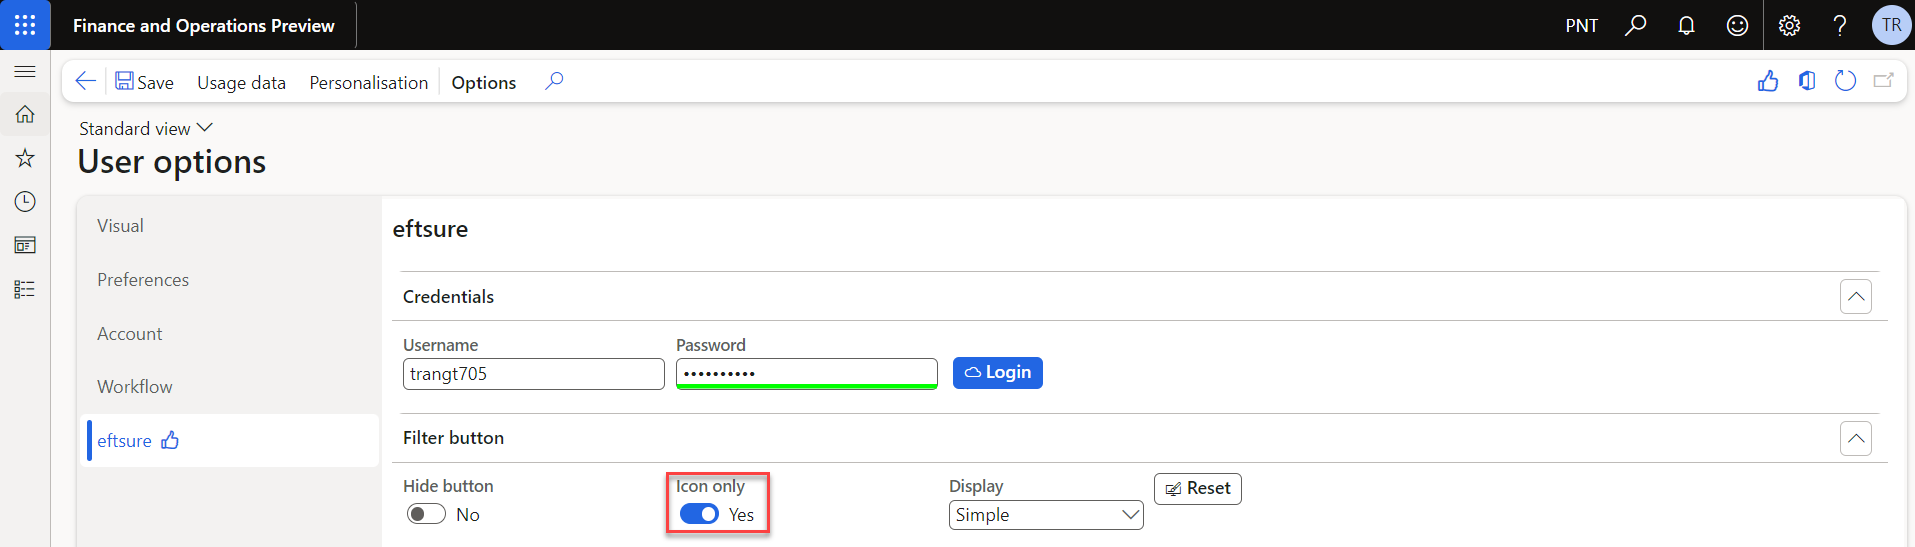The height and width of the screenshot is (547, 1915).
Task: Open the Standard view dropdown
Action: pos(146,128)
